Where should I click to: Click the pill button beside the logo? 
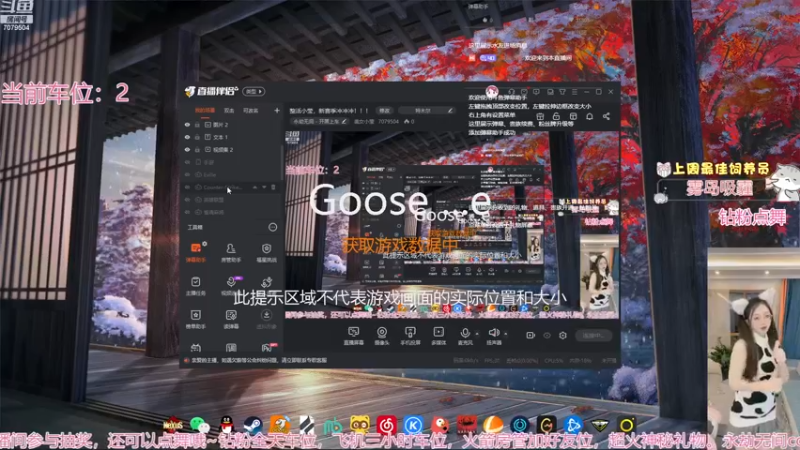[254, 91]
